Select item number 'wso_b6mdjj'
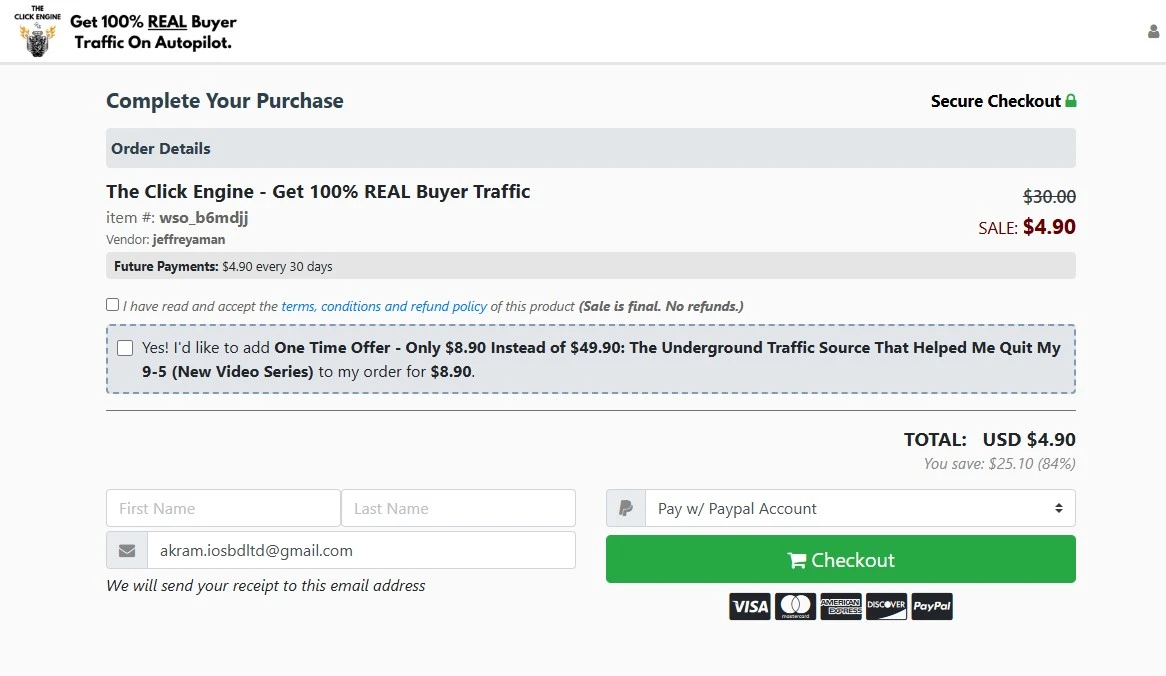This screenshot has width=1166, height=676. point(204,218)
